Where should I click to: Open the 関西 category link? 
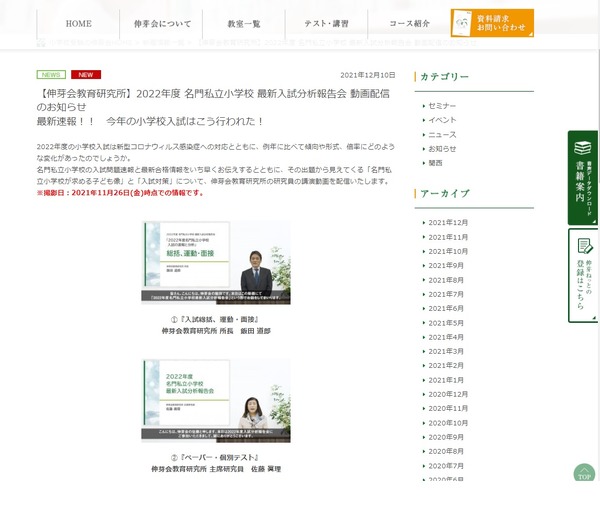(437, 162)
